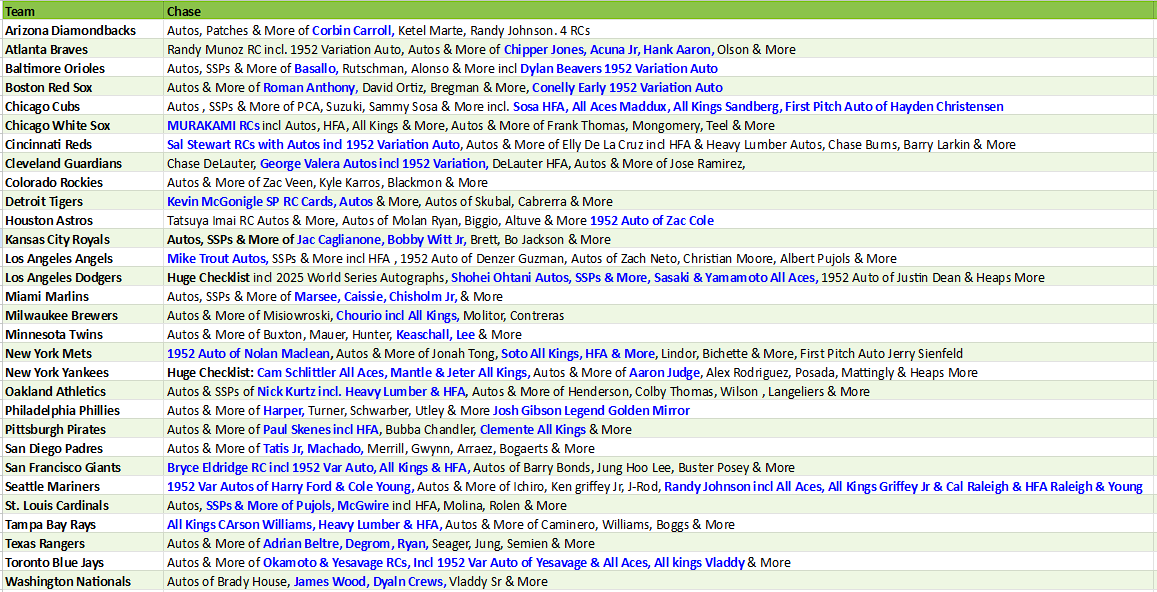The image size is (1157, 592).
Task: Select the George Valera Autos chase cell
Action: point(660,163)
